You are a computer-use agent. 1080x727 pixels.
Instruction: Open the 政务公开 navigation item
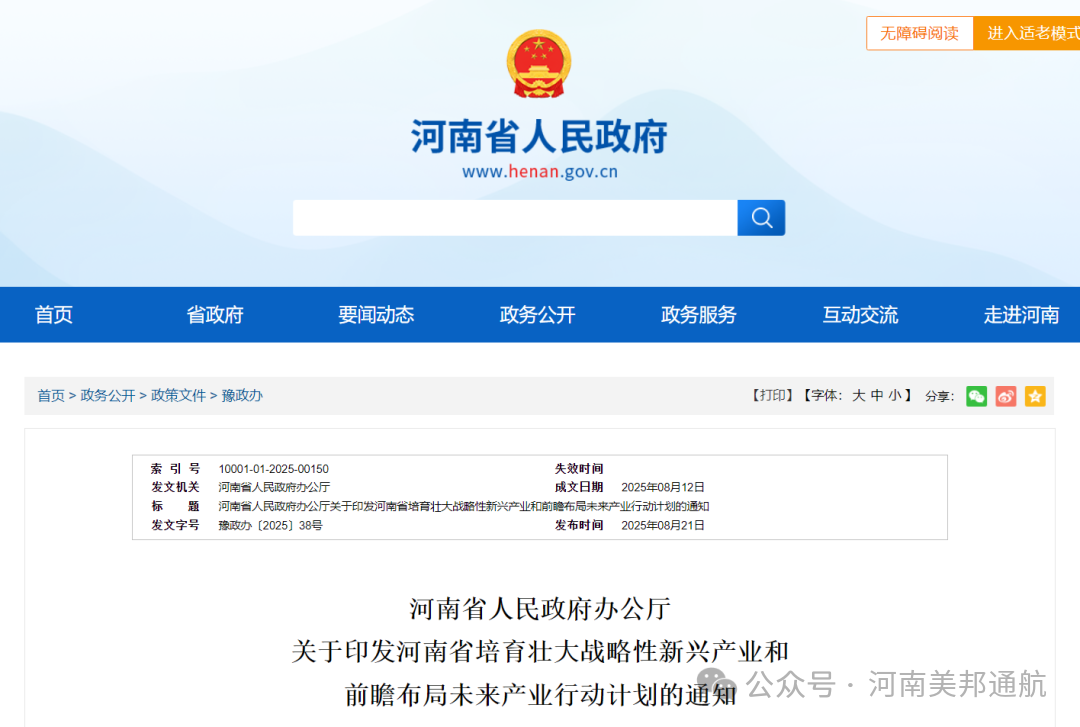(538, 315)
